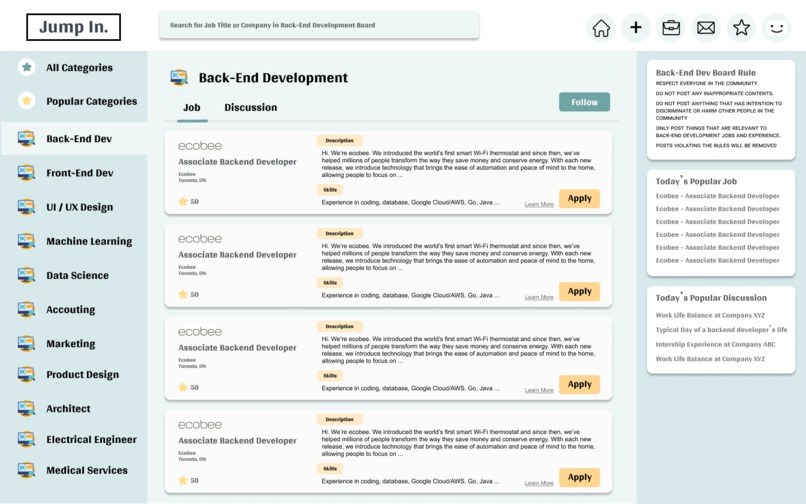Star the third ecobee job card
Screen dimensions: 806x504
182,387
